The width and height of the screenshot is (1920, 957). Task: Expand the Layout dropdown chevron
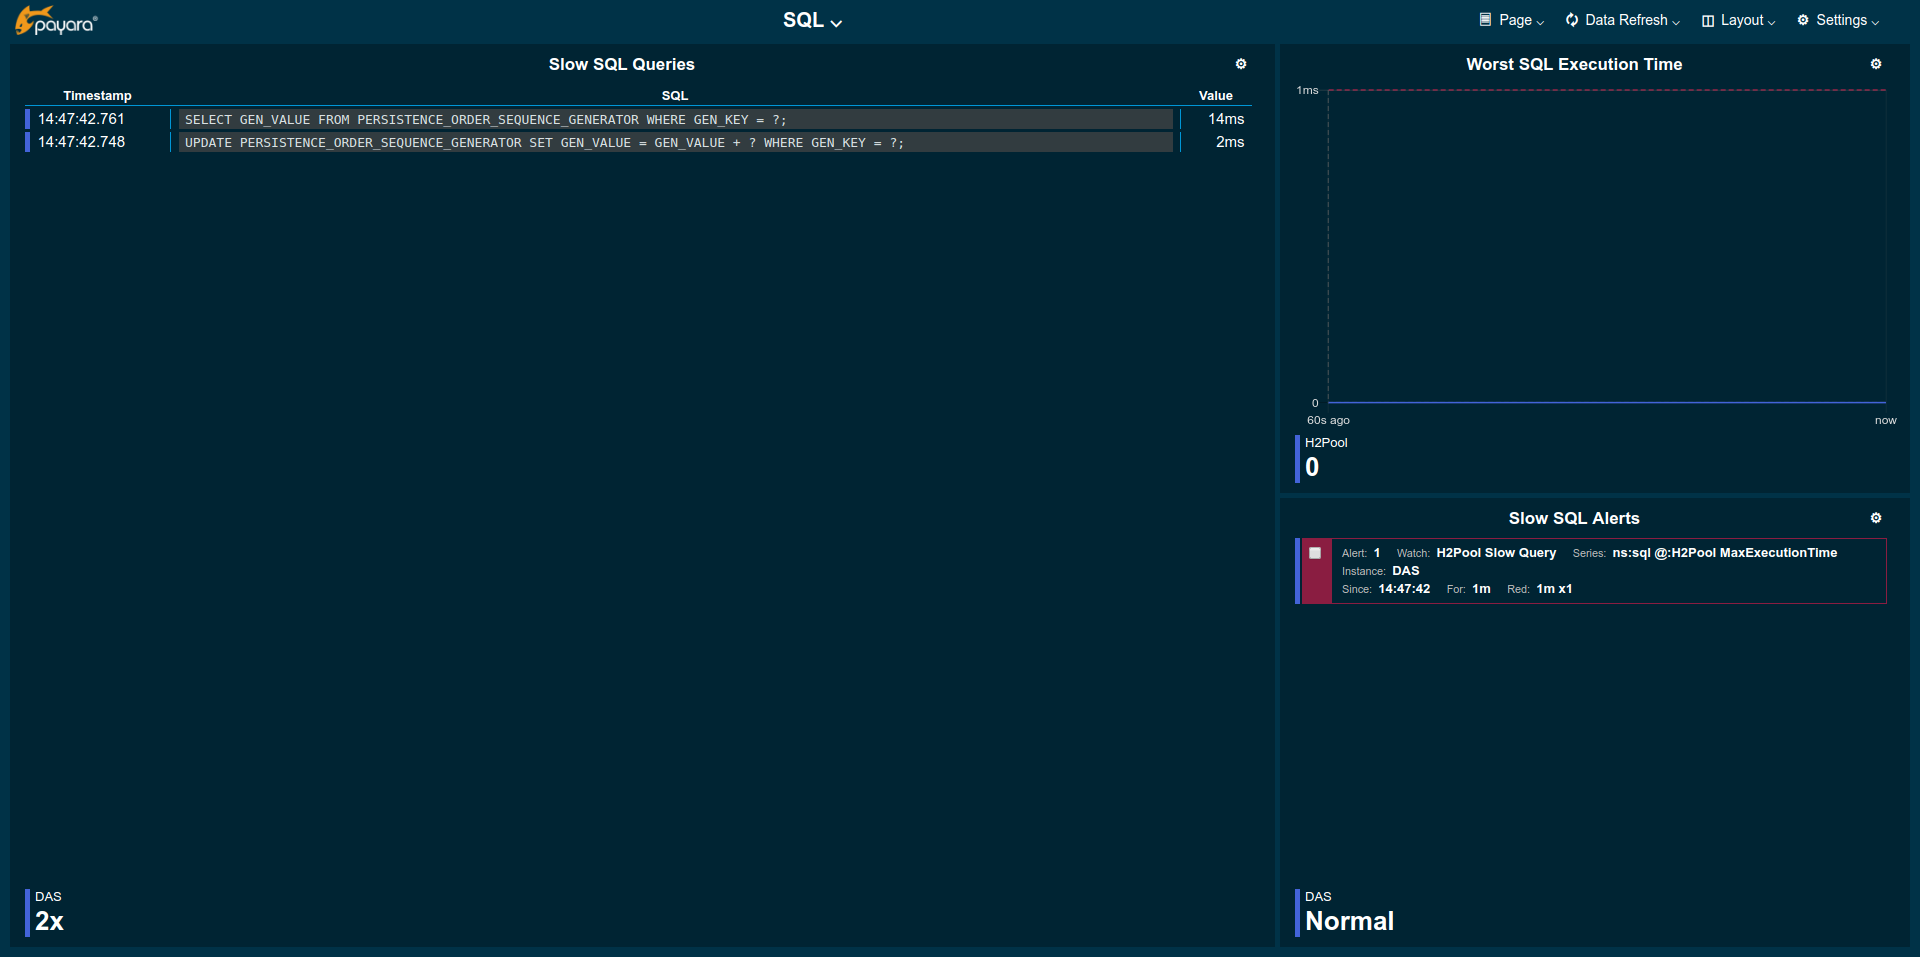(1772, 22)
